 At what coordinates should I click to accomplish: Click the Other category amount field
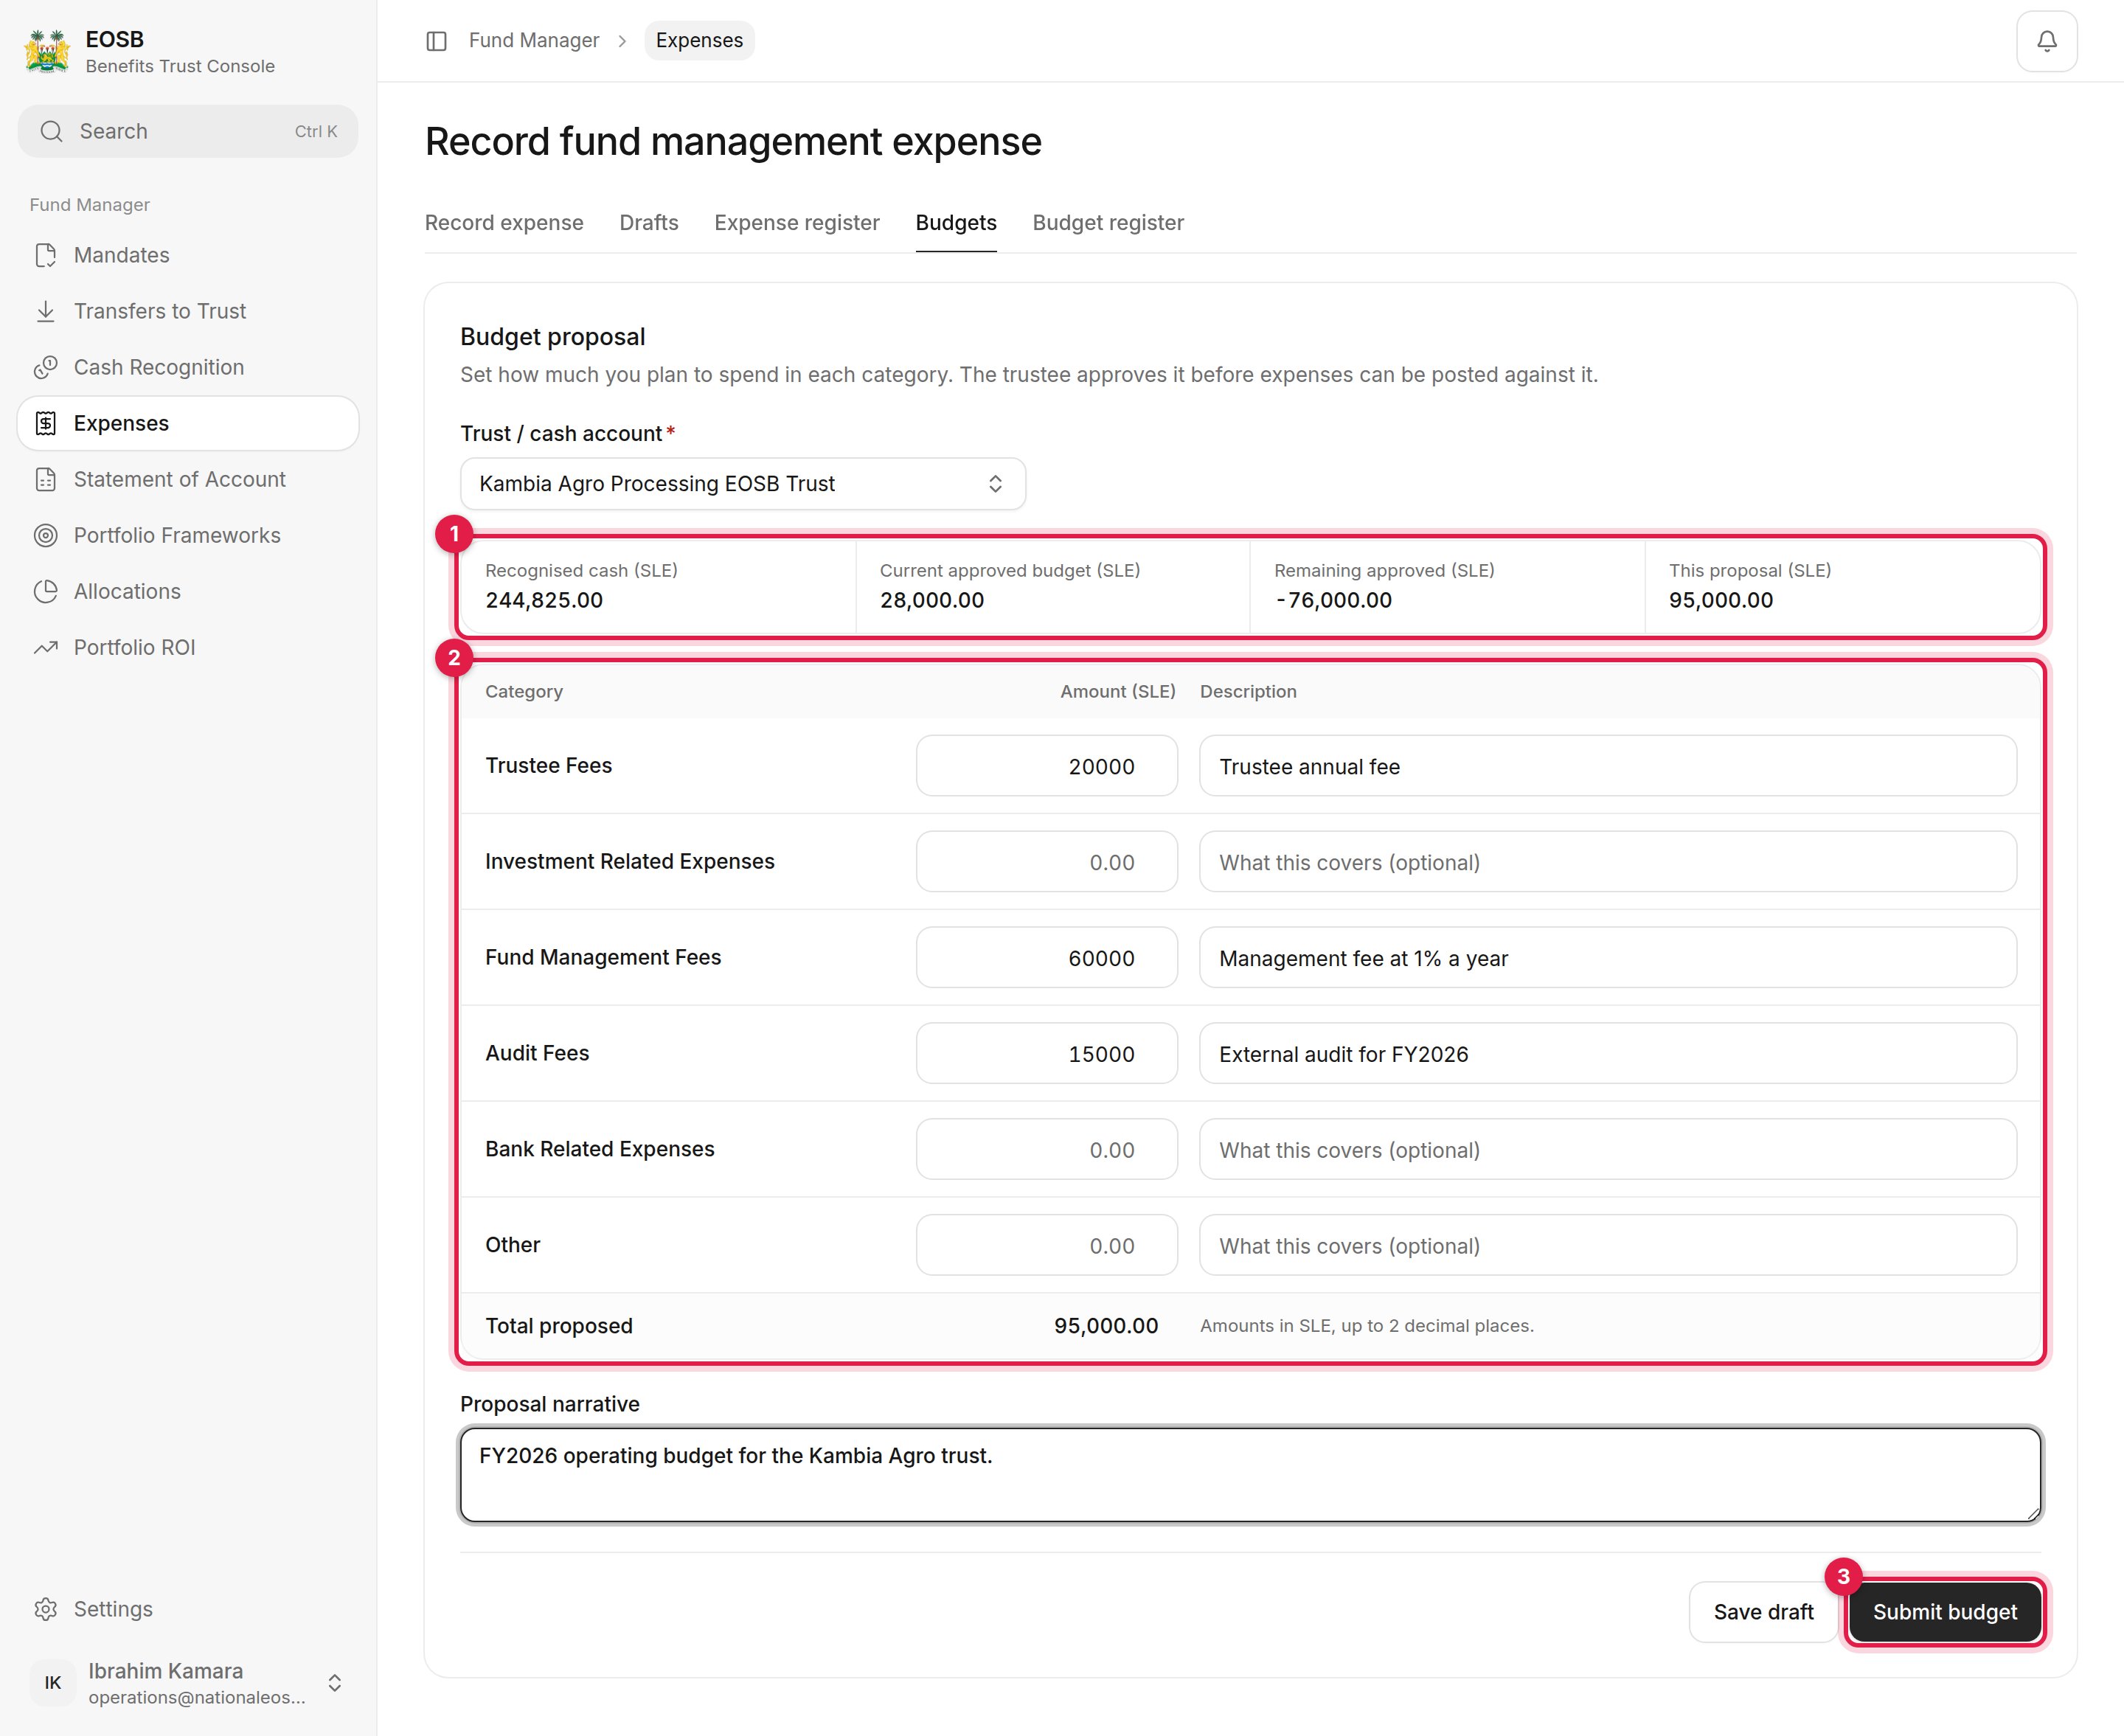point(1046,1246)
